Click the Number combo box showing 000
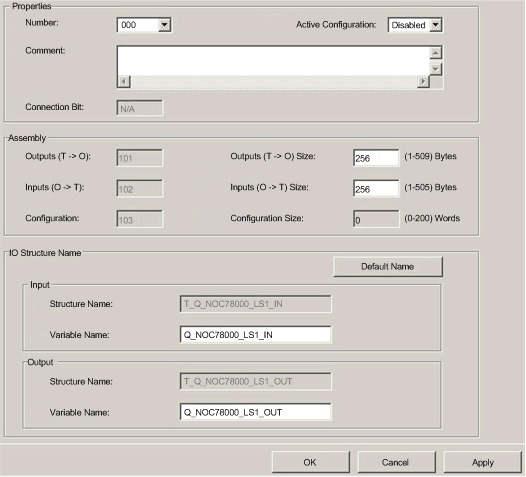The height and width of the screenshot is (477, 526). pos(144,25)
